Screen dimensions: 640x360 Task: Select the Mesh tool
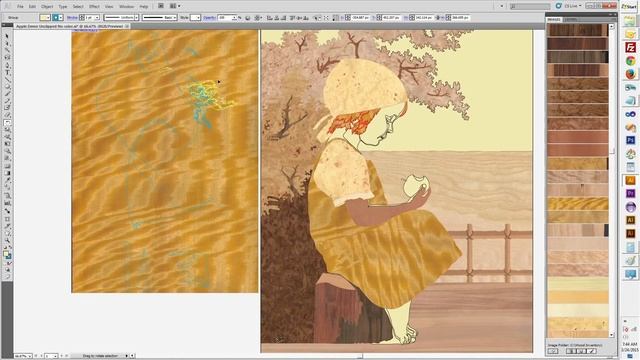click(x=7, y=166)
